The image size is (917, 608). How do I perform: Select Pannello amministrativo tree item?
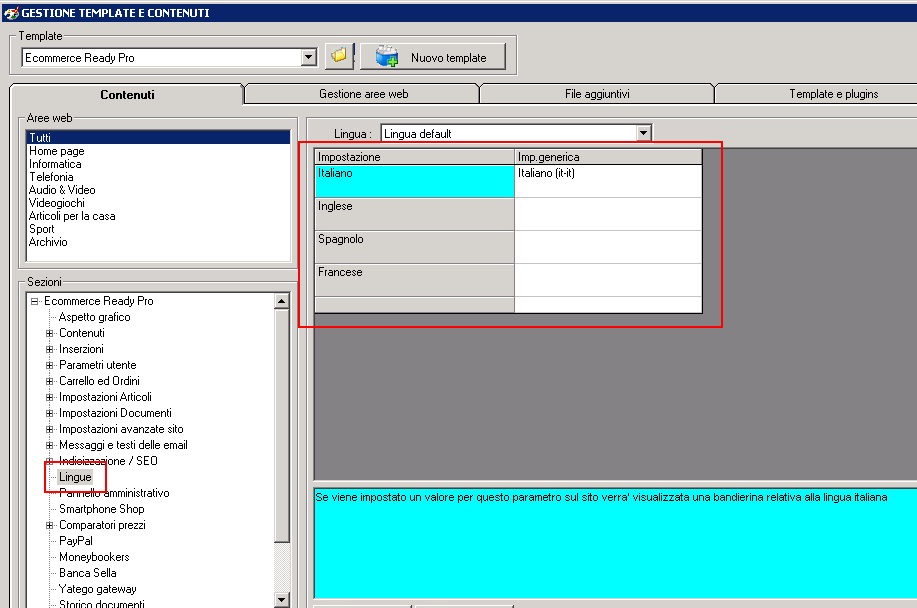pos(114,493)
